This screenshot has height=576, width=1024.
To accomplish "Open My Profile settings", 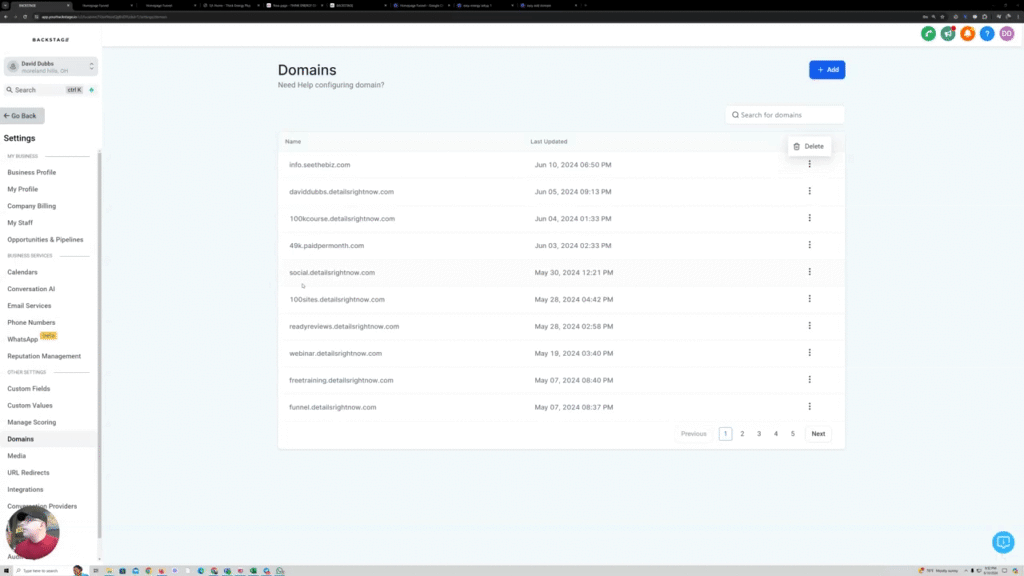I will click(23, 189).
